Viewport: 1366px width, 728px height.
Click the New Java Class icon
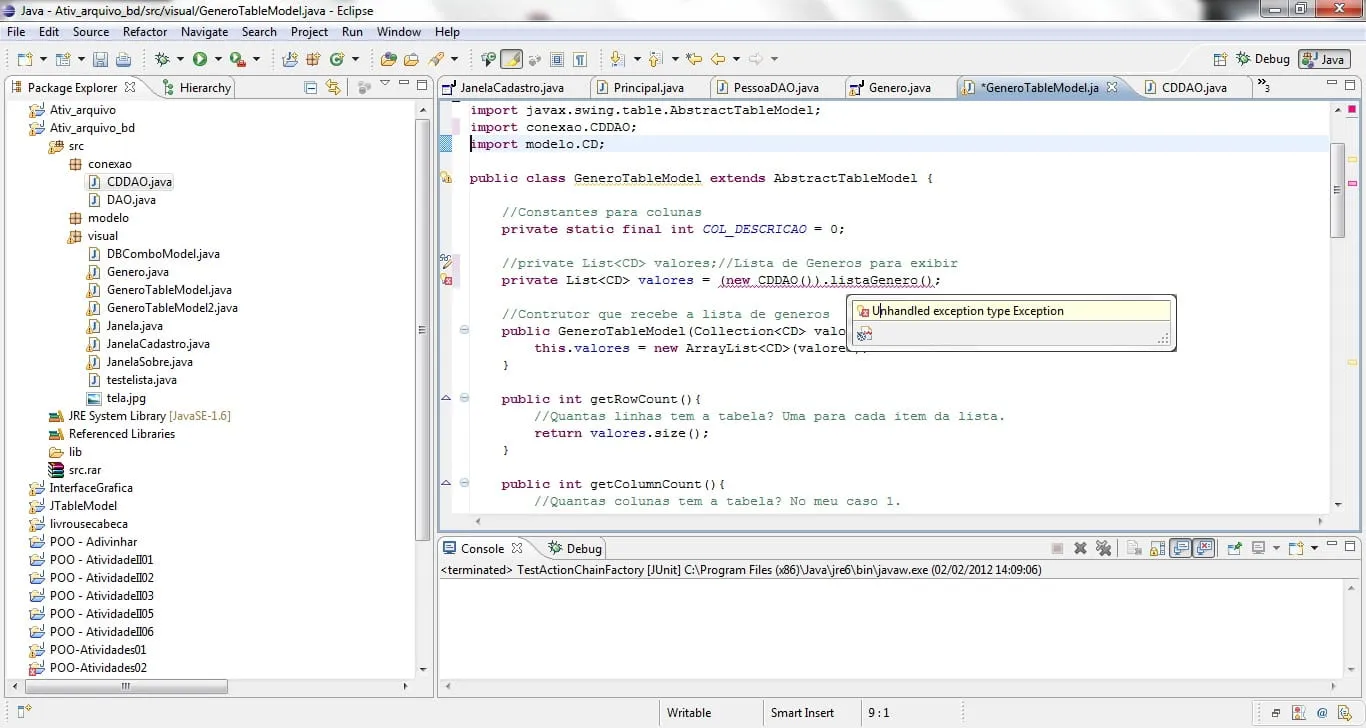[x=337, y=60]
